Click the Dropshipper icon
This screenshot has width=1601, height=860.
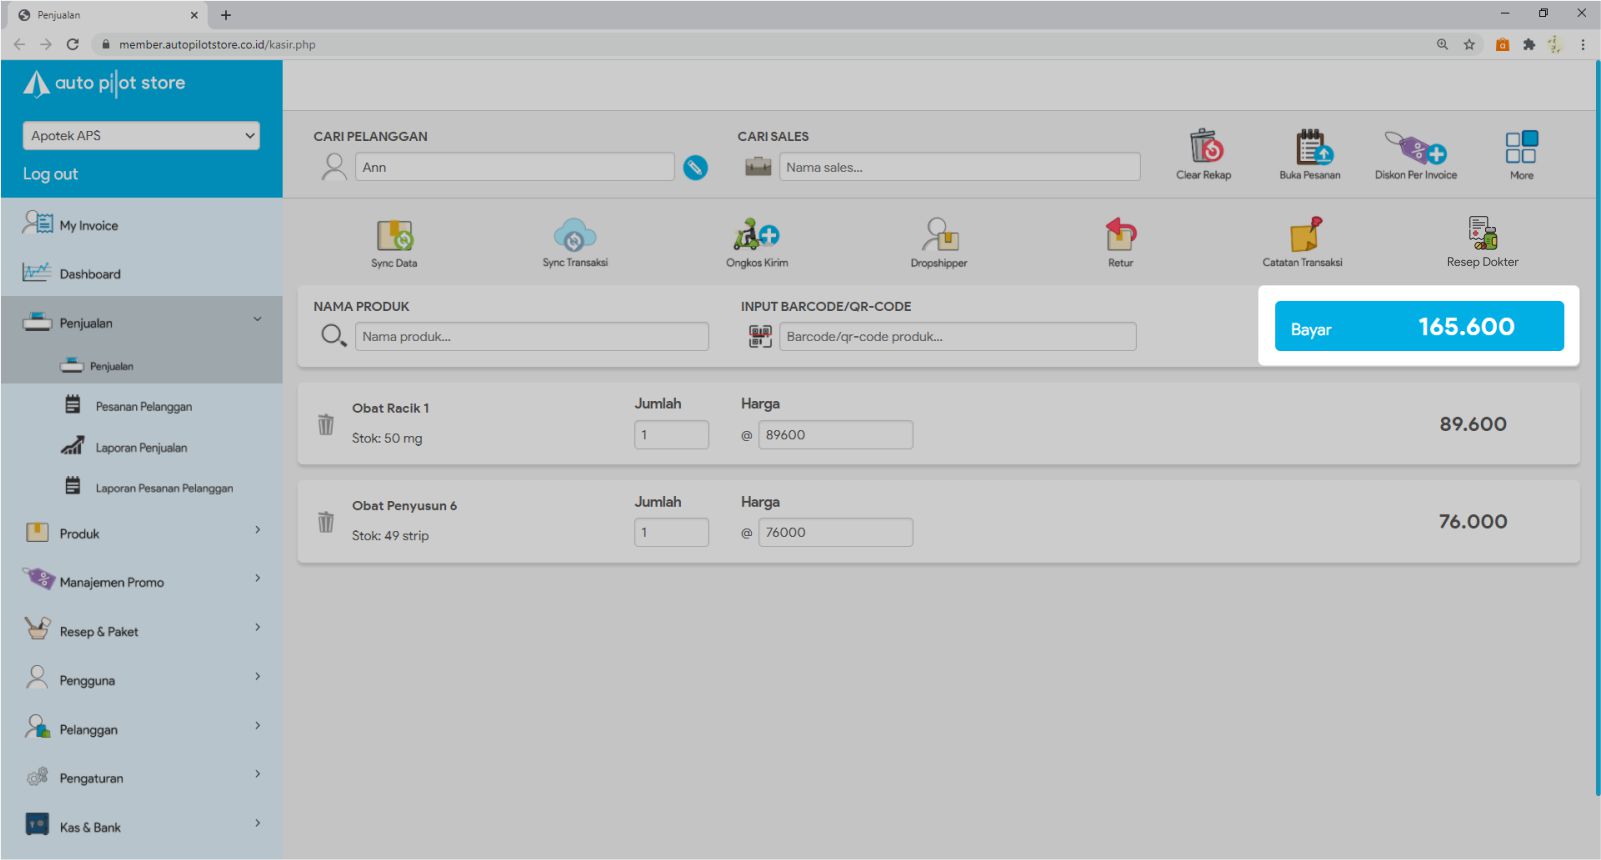(939, 235)
